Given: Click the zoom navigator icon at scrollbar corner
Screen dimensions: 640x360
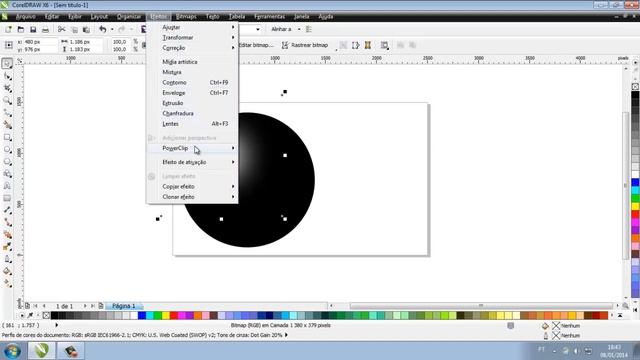Looking at the screenshot, I should 625,306.
